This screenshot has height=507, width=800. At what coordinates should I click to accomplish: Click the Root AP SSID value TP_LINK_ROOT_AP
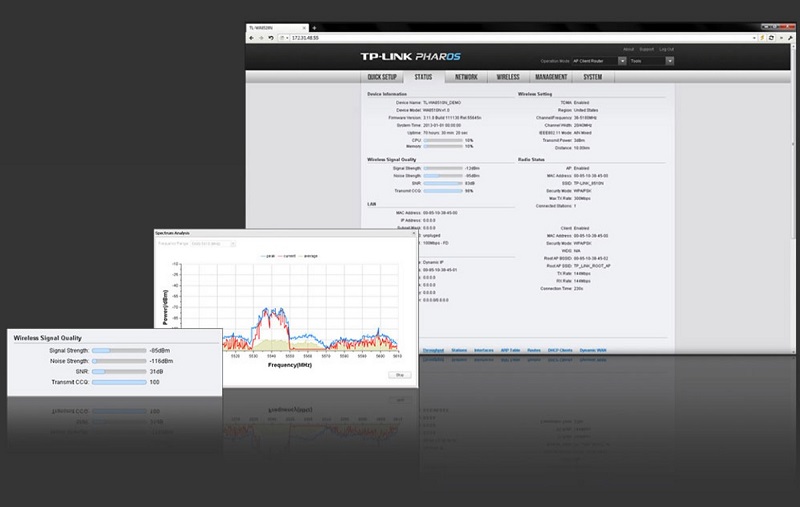(x=592, y=266)
